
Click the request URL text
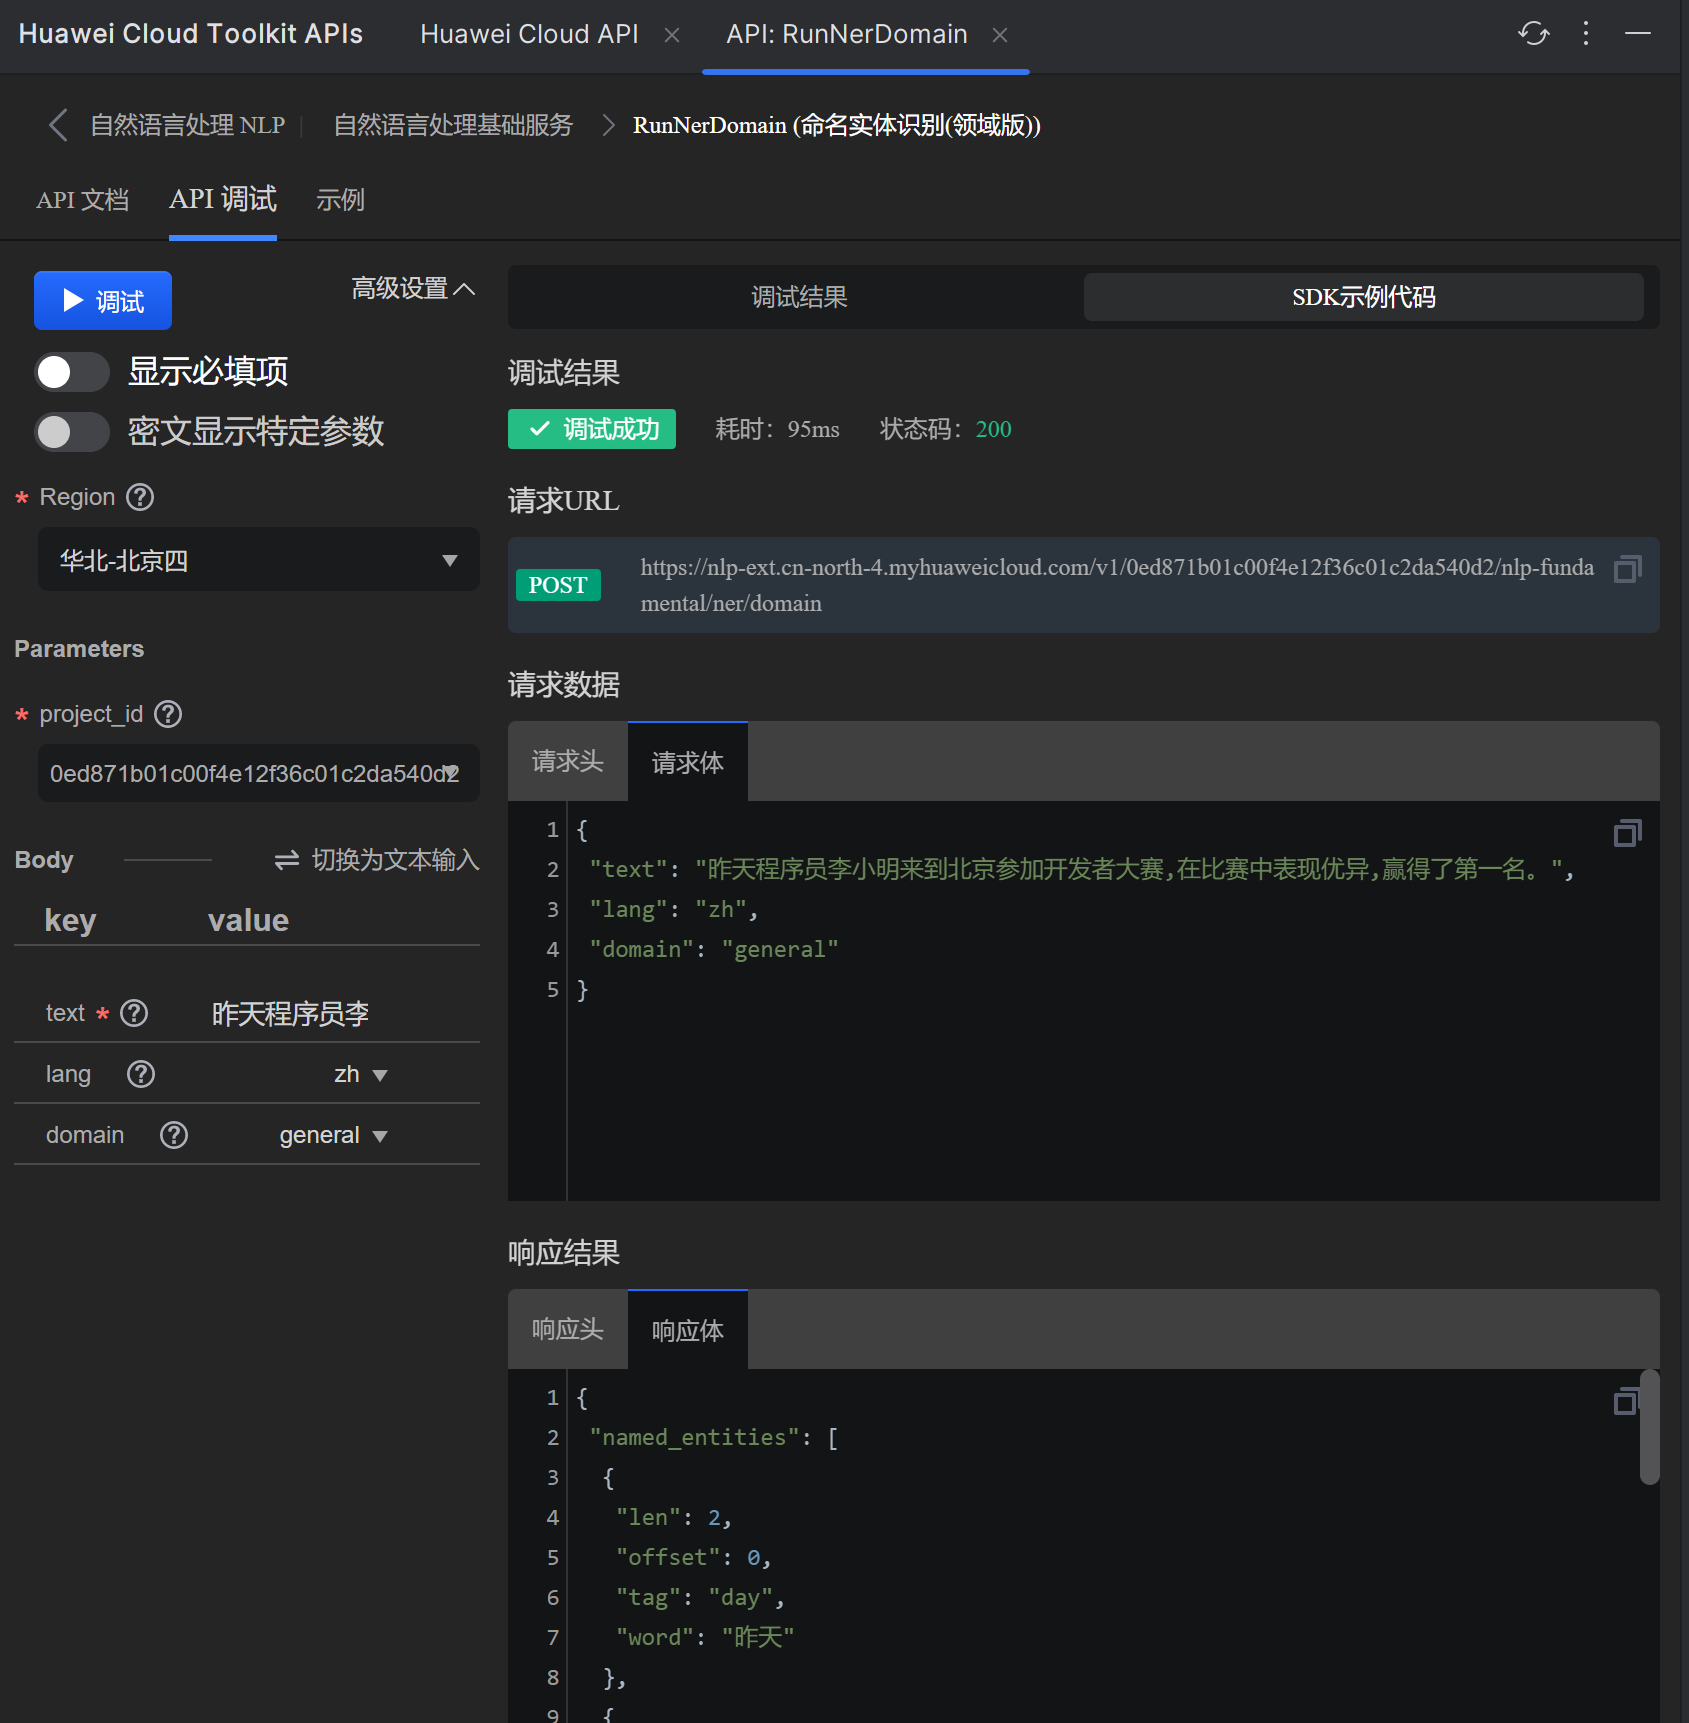pyautogui.click(x=1117, y=585)
